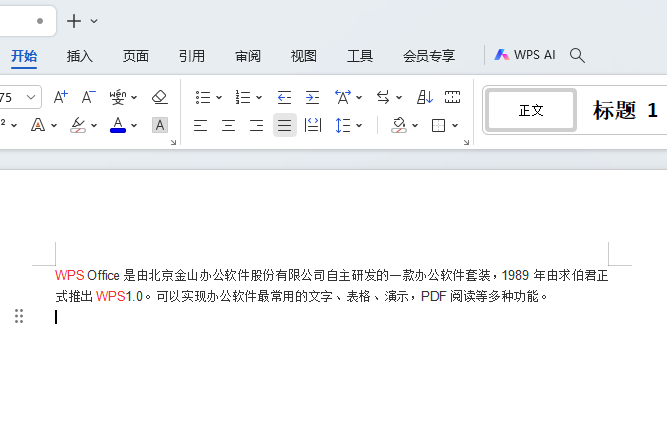Increase paragraph indent
This screenshot has height=443, width=667.
(312, 97)
